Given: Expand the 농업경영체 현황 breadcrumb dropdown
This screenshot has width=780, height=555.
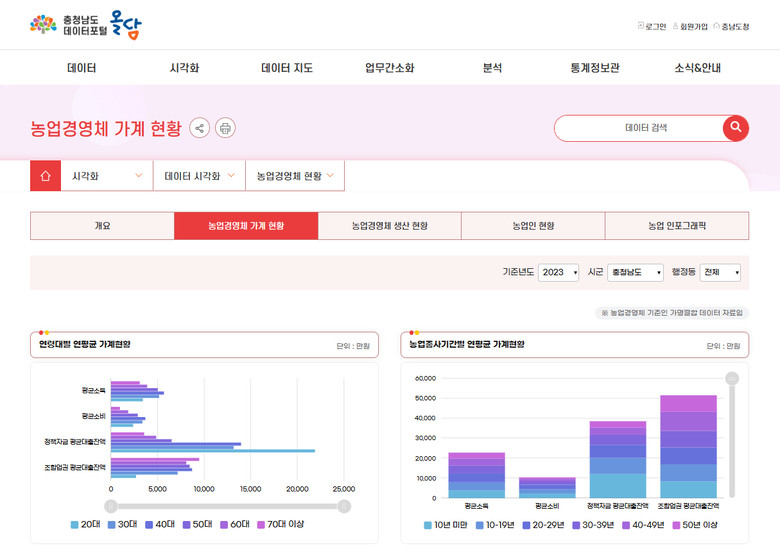Looking at the screenshot, I should 294,176.
